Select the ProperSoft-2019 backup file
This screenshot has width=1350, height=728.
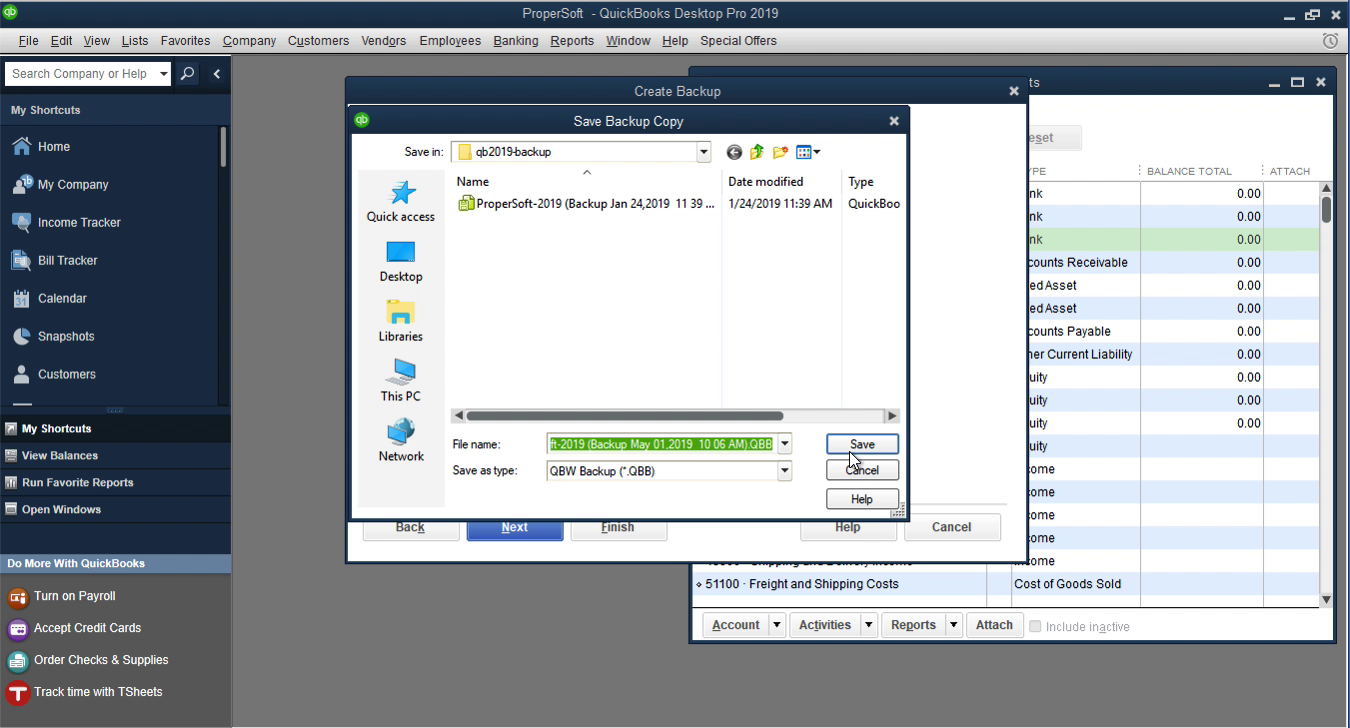586,204
